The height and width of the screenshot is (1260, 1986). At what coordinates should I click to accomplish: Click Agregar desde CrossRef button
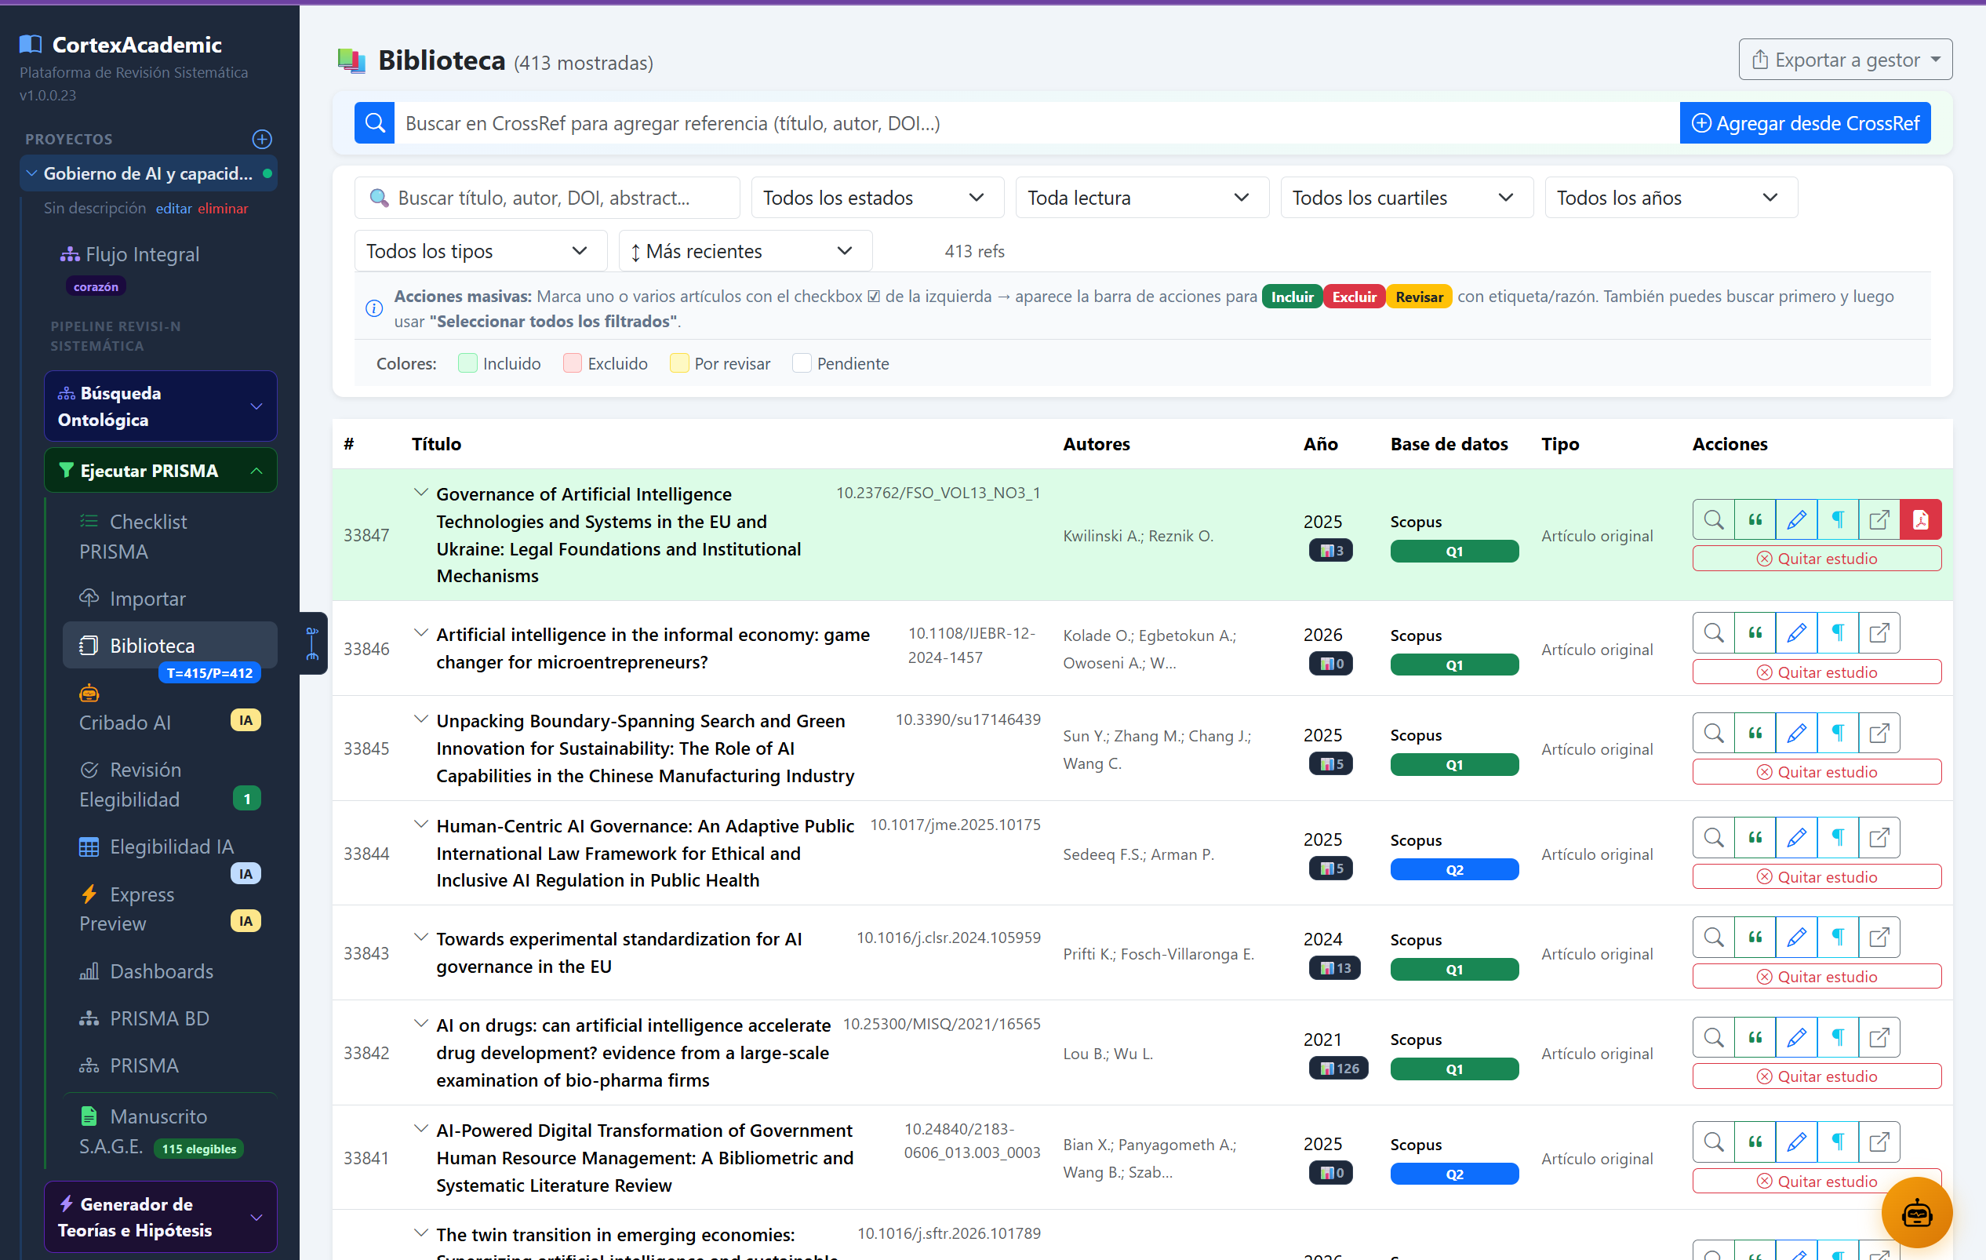[x=1804, y=123]
